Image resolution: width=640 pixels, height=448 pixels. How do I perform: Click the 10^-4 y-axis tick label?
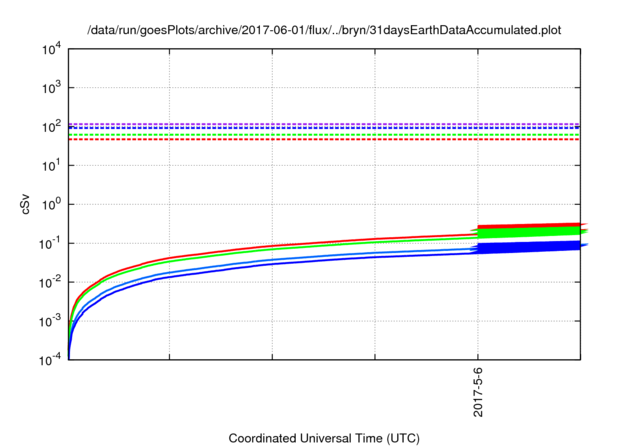click(x=51, y=360)
